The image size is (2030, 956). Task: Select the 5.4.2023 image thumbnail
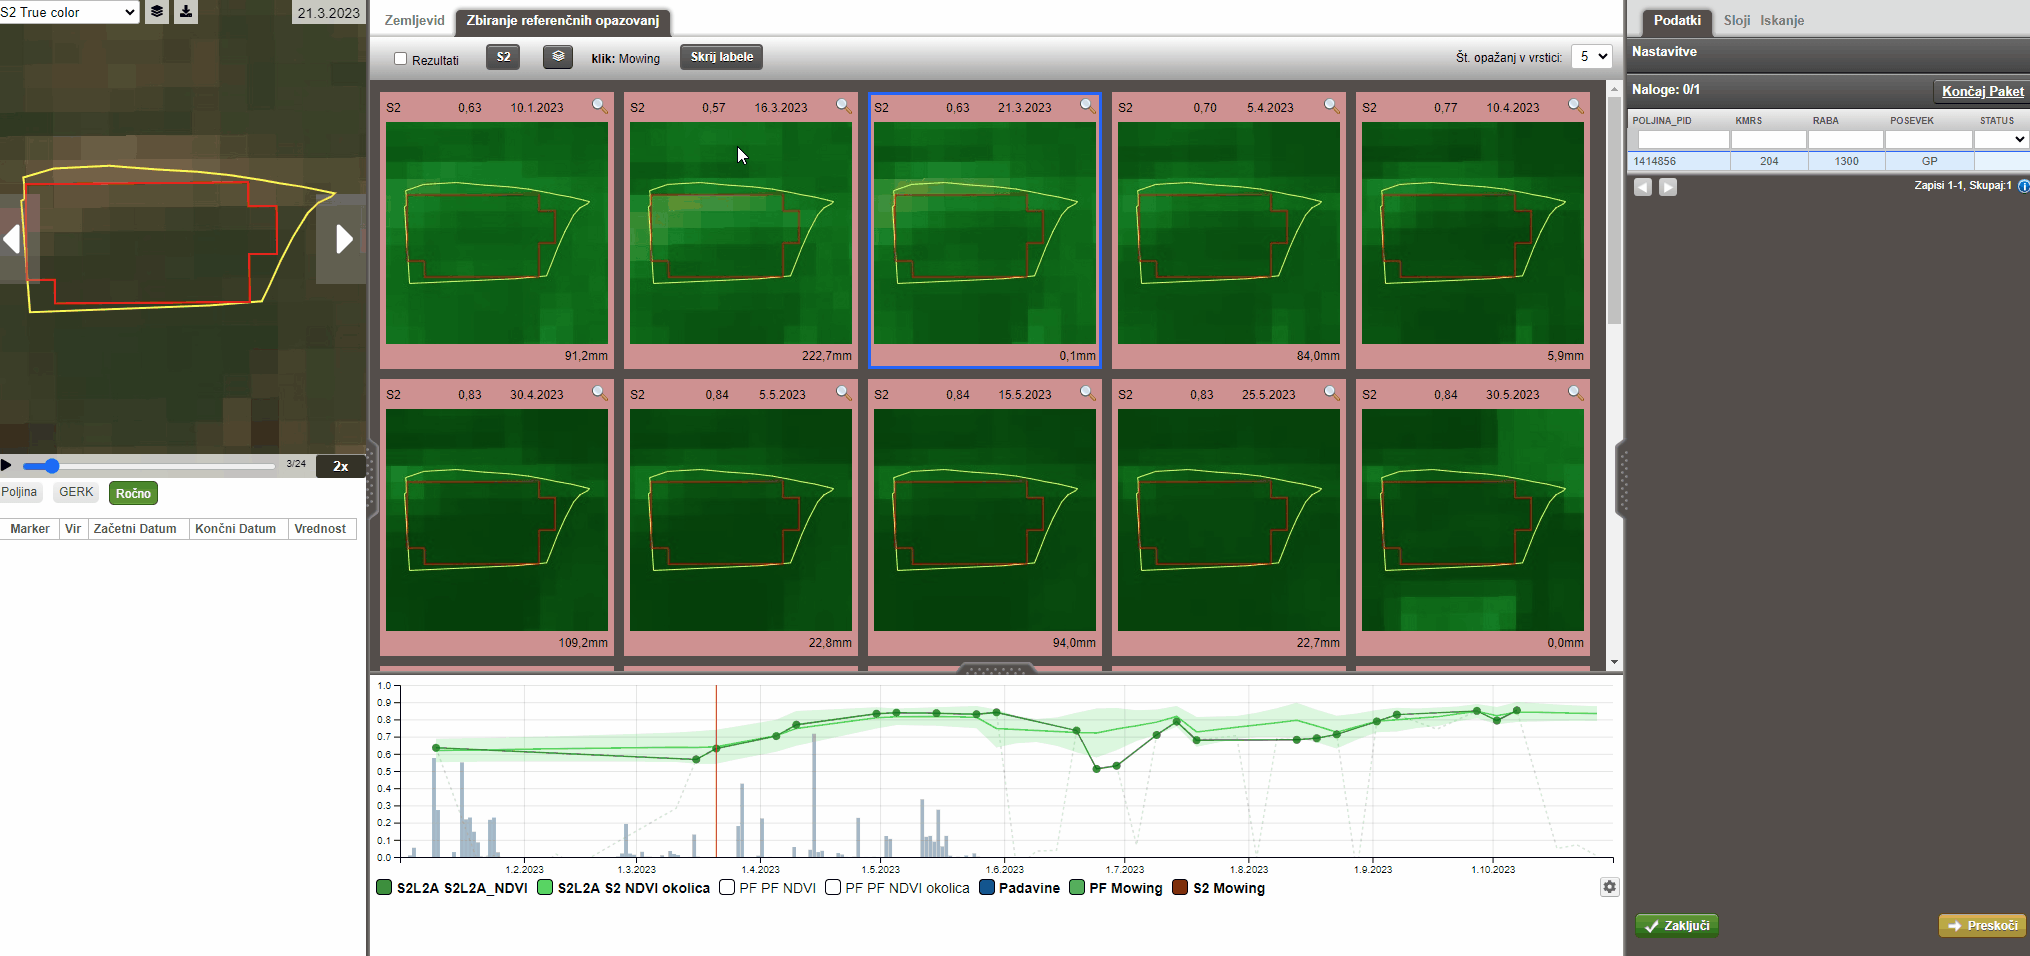point(1228,233)
